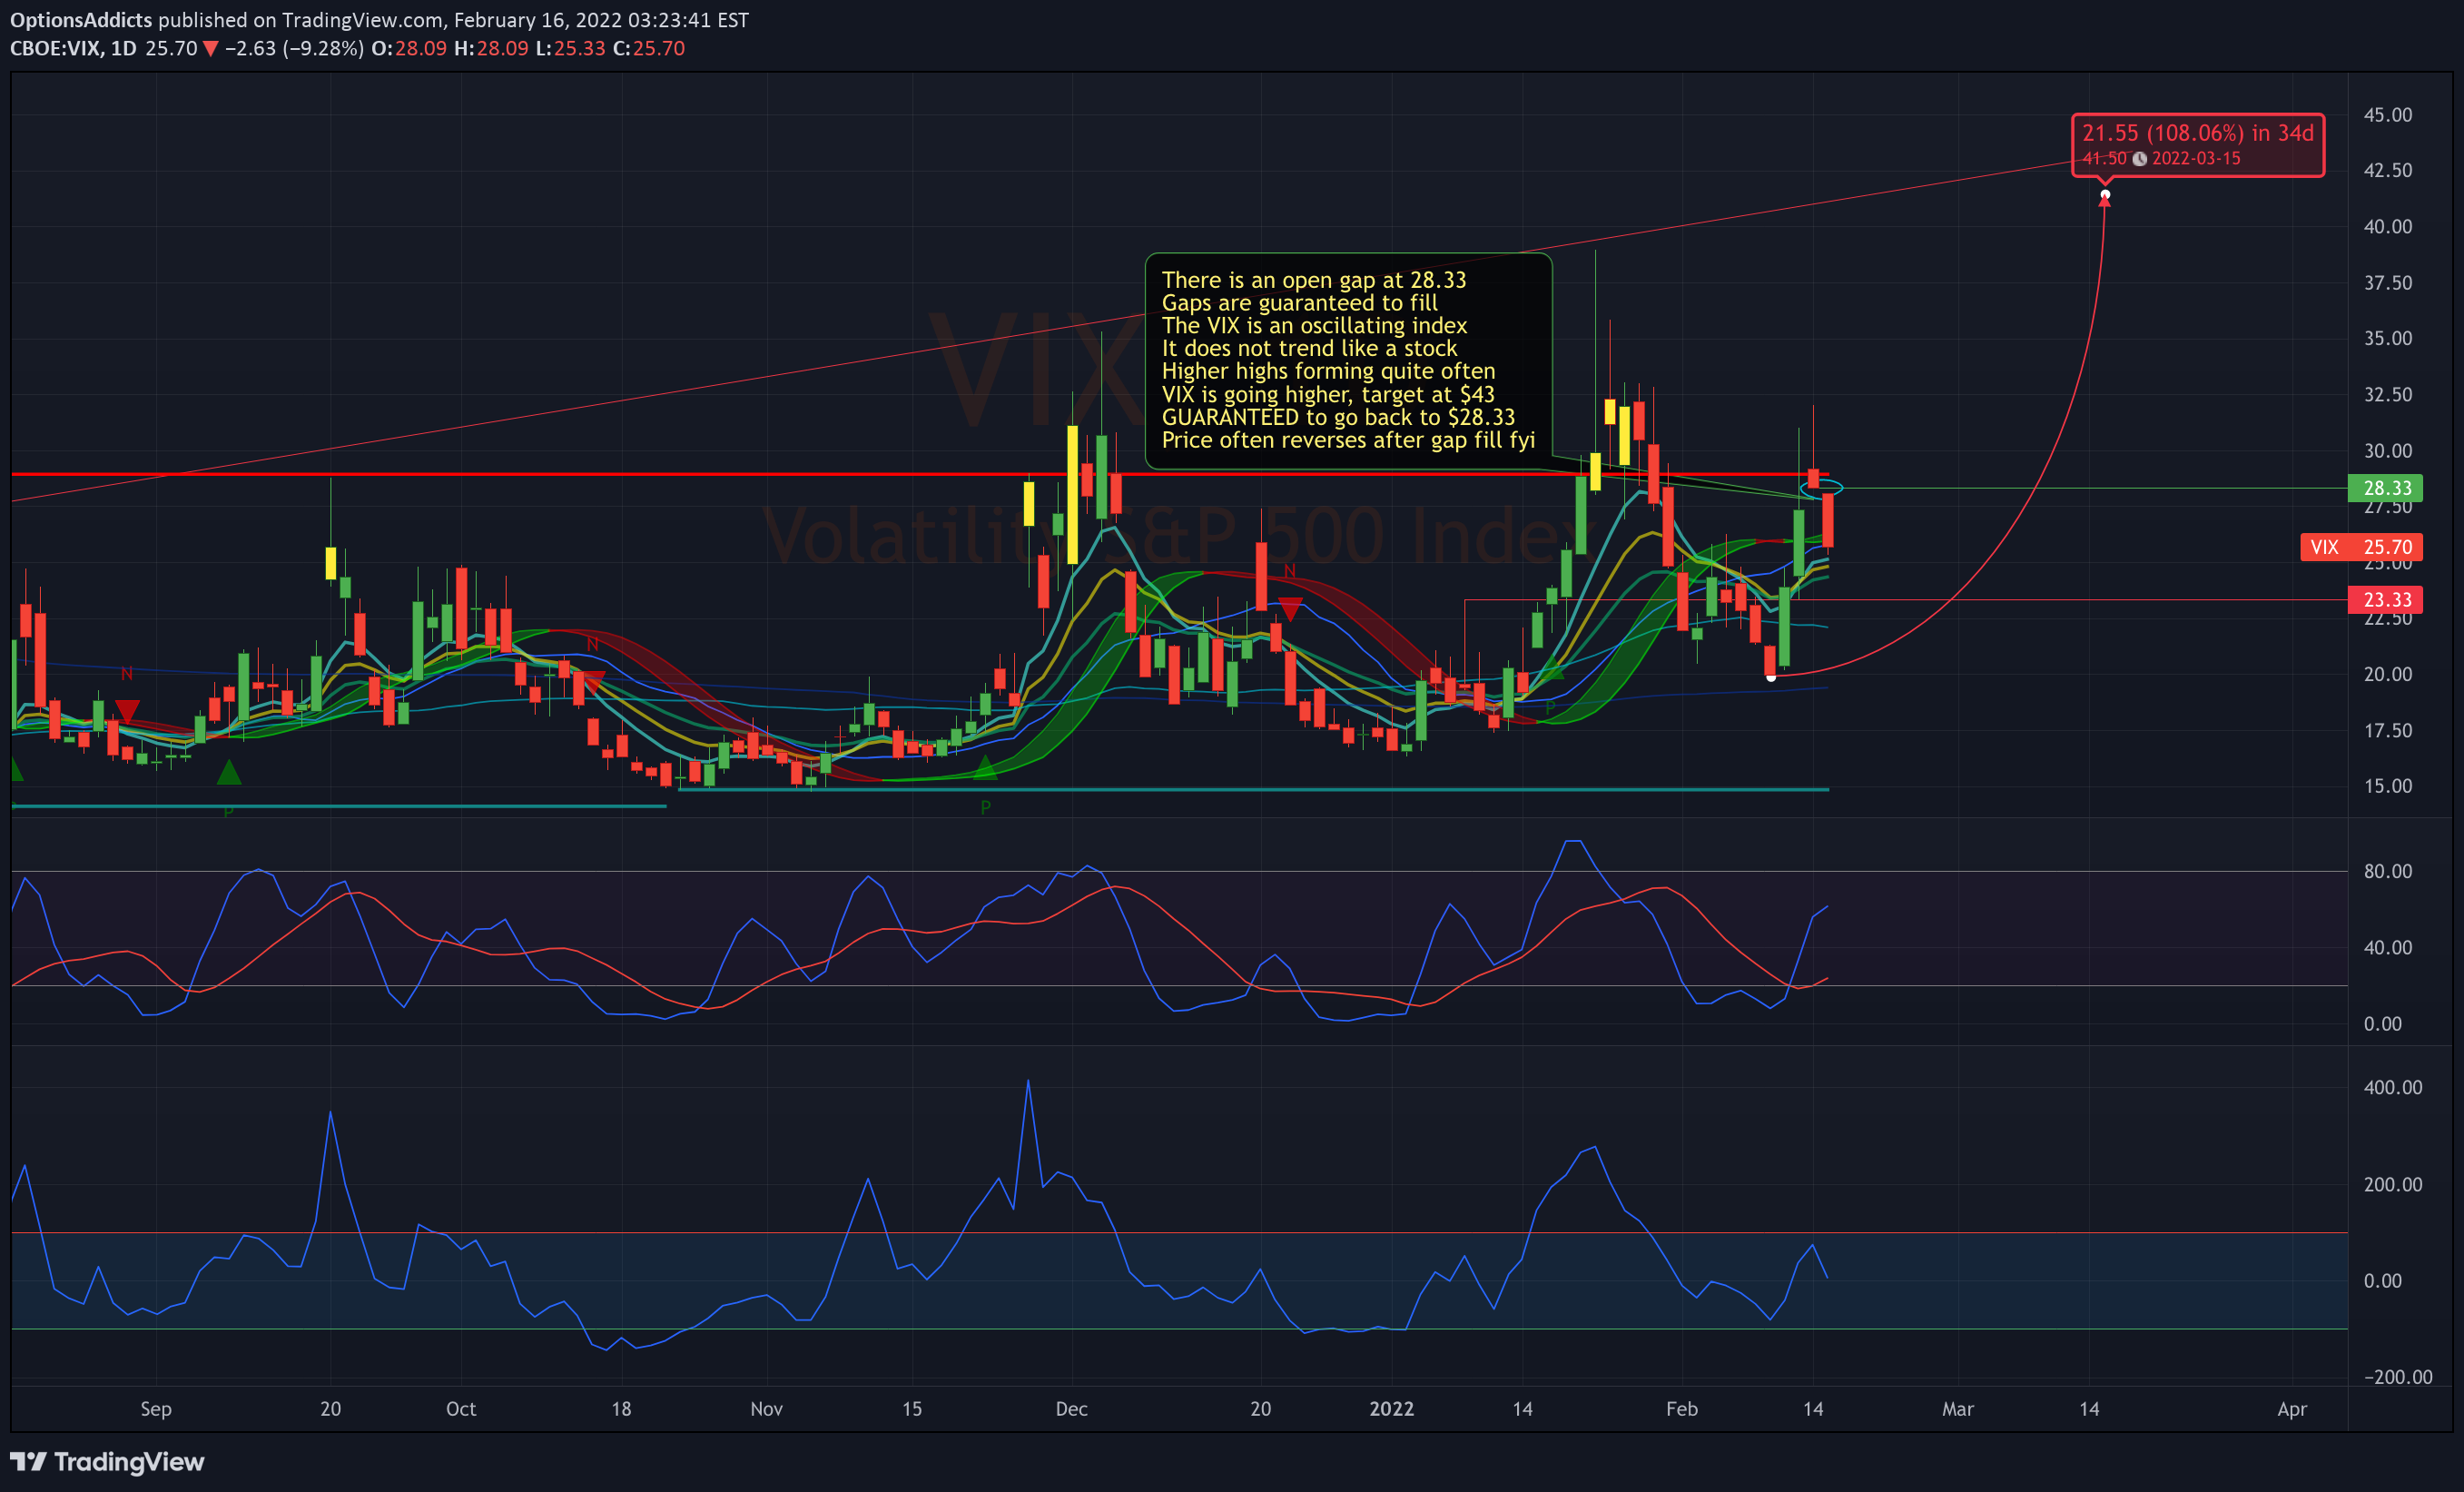Click the 35.00 price axis label
Viewport: 2464px width, 1492px height.
click(2387, 338)
